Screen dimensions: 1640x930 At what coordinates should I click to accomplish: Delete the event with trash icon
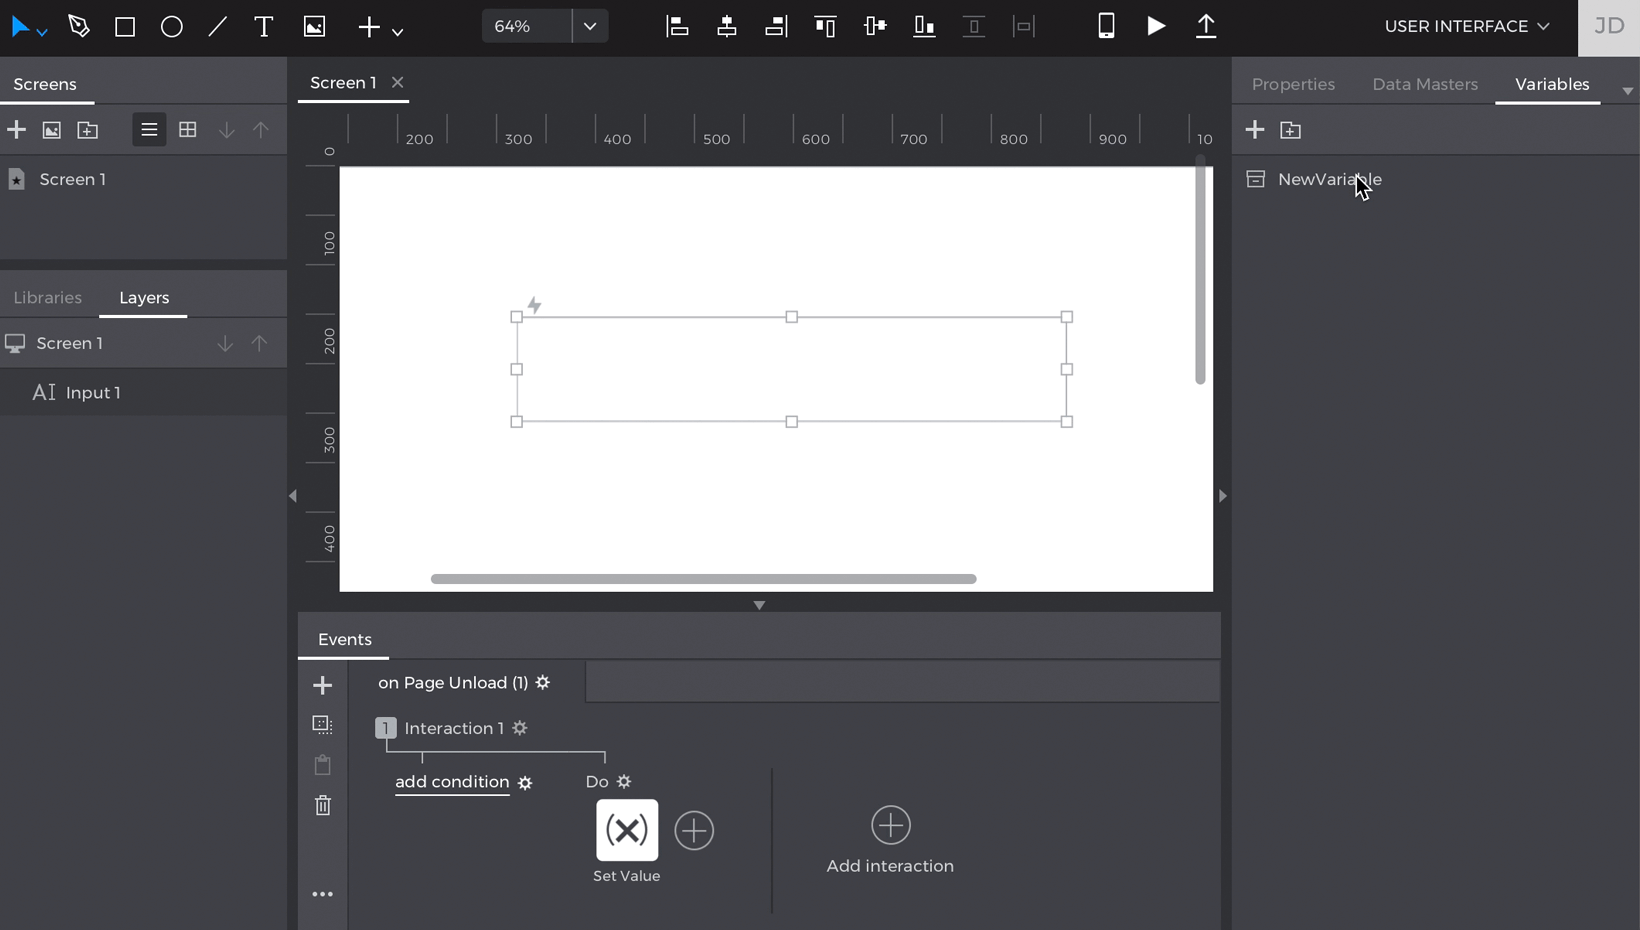[x=322, y=805]
